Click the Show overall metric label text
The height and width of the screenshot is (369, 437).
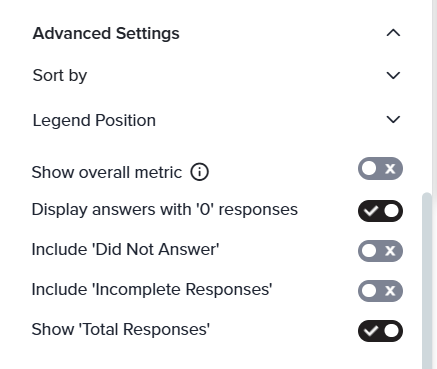(107, 172)
